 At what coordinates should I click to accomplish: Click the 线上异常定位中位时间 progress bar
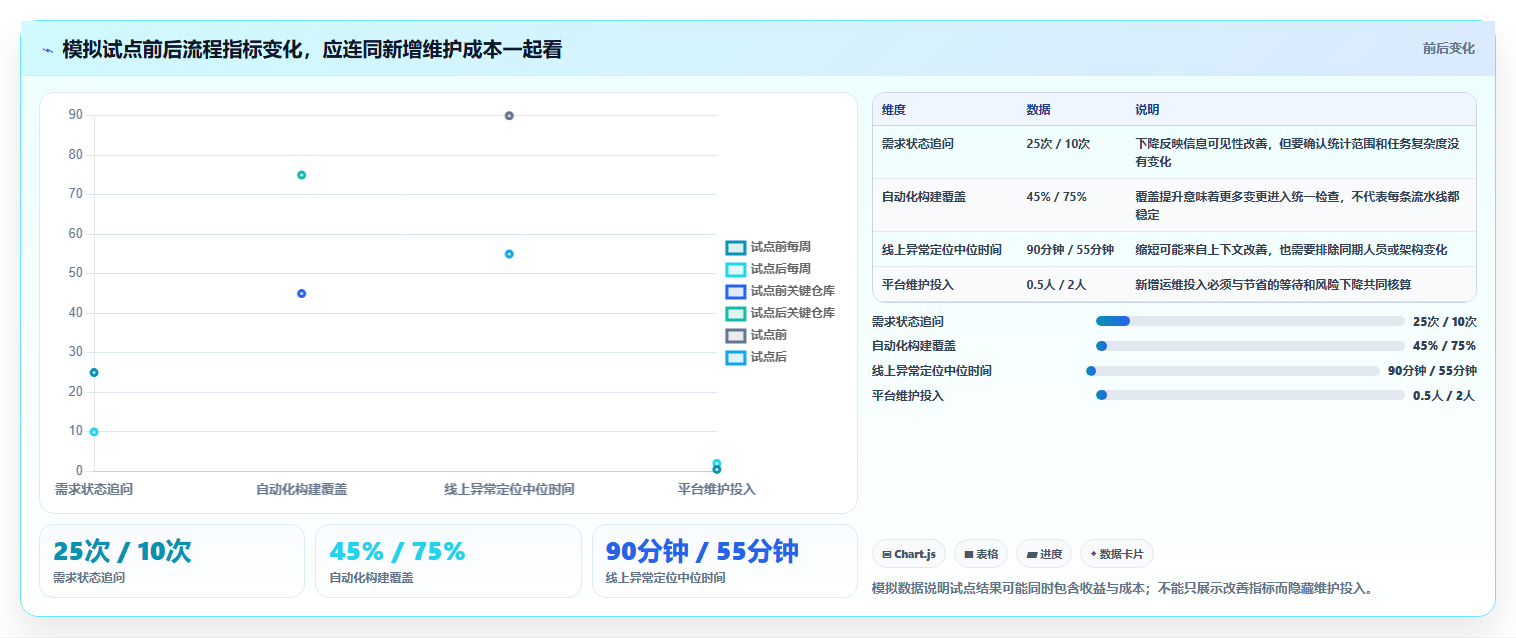[x=1233, y=371]
